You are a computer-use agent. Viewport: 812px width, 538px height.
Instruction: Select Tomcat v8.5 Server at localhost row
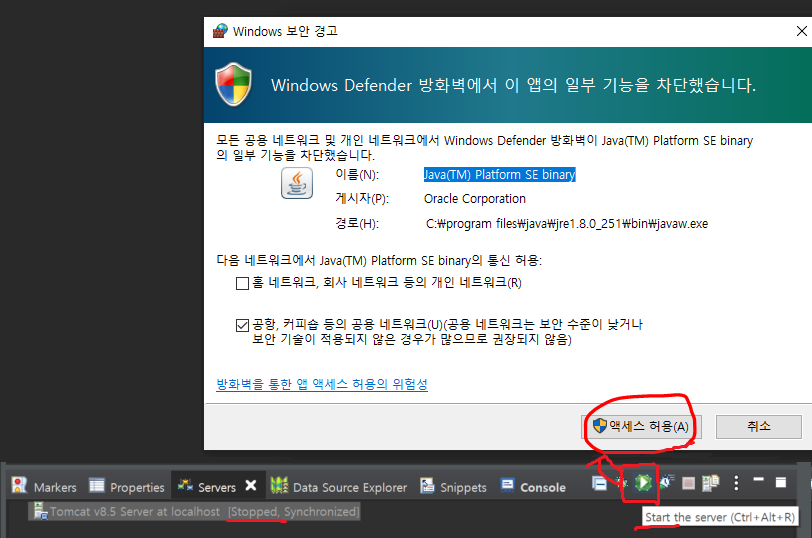pos(194,512)
